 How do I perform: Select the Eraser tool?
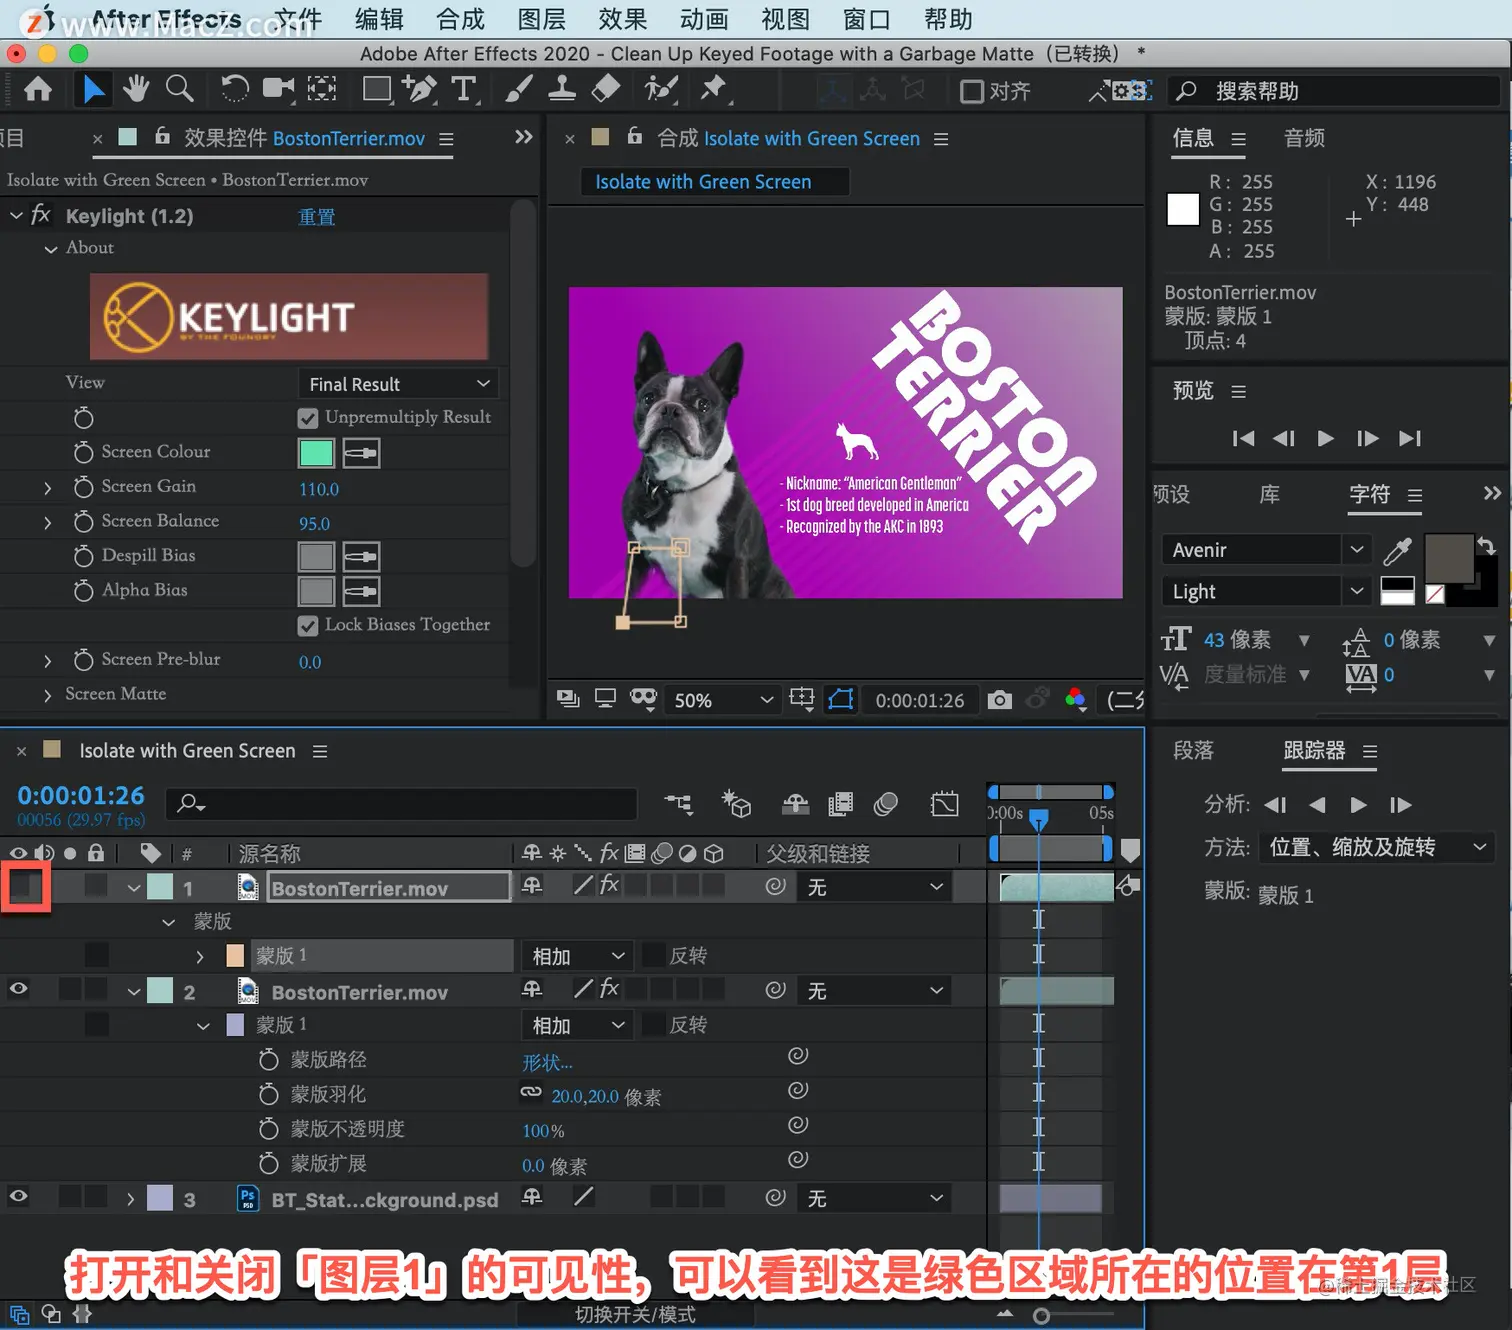click(606, 90)
